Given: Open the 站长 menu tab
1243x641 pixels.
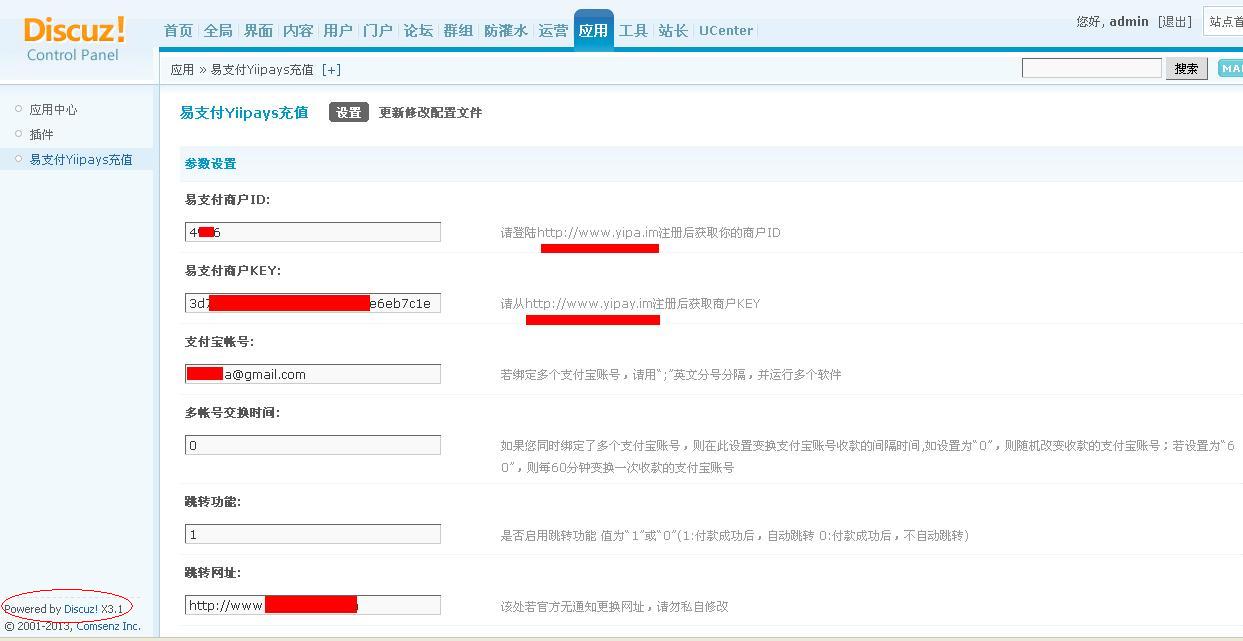Looking at the screenshot, I should pos(673,30).
